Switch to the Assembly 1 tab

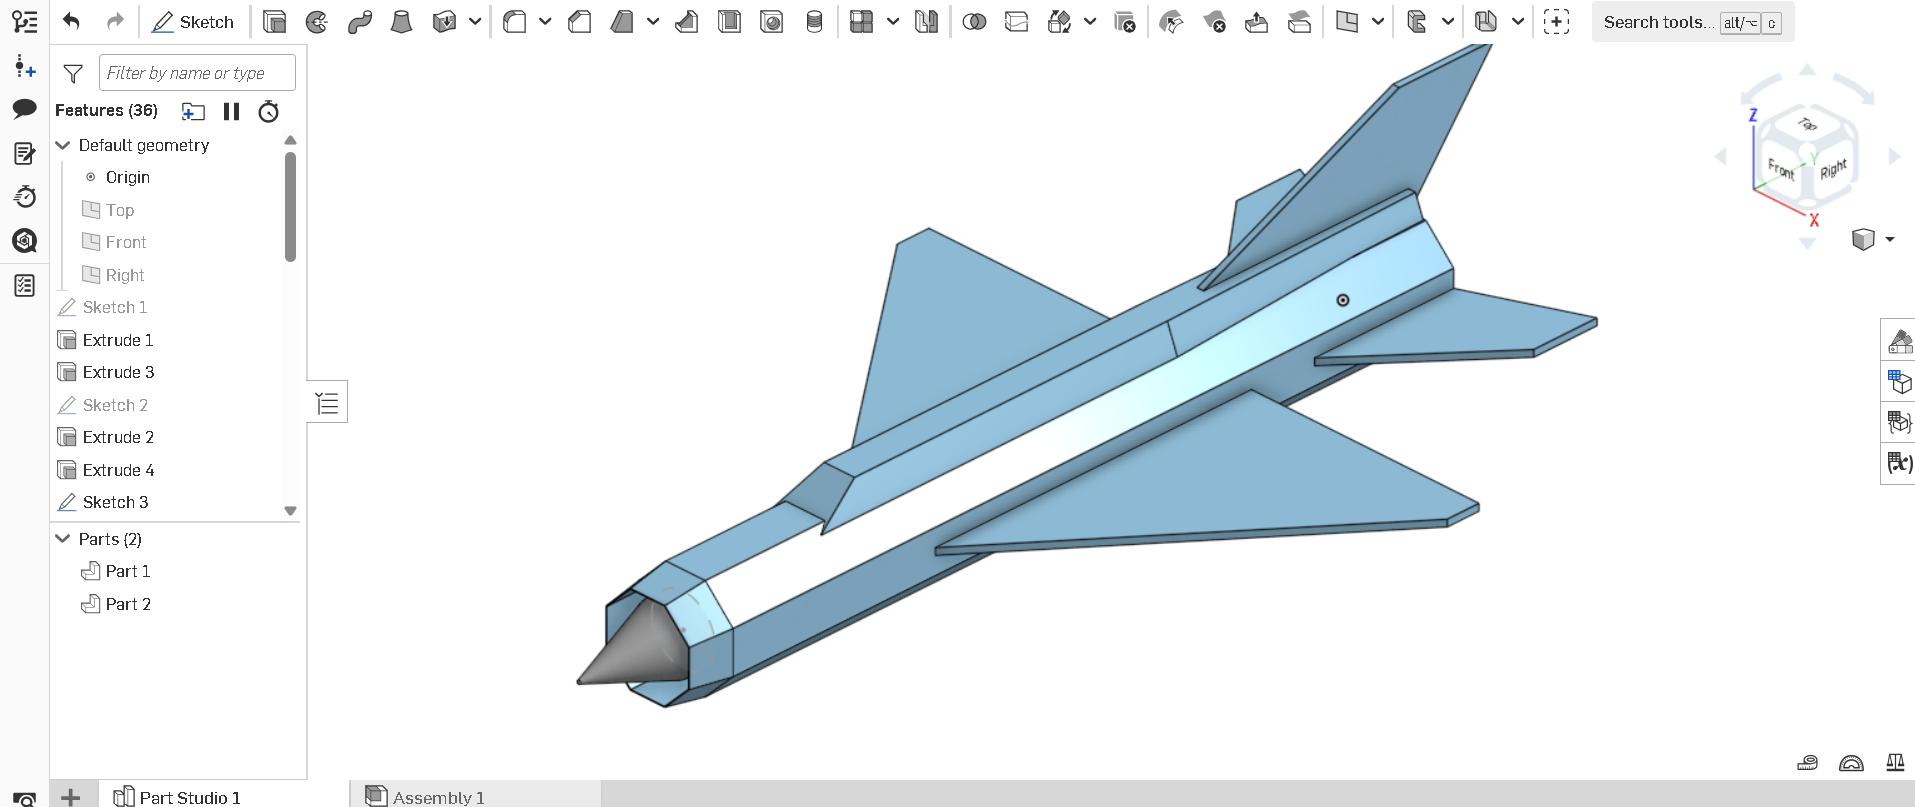[438, 797]
